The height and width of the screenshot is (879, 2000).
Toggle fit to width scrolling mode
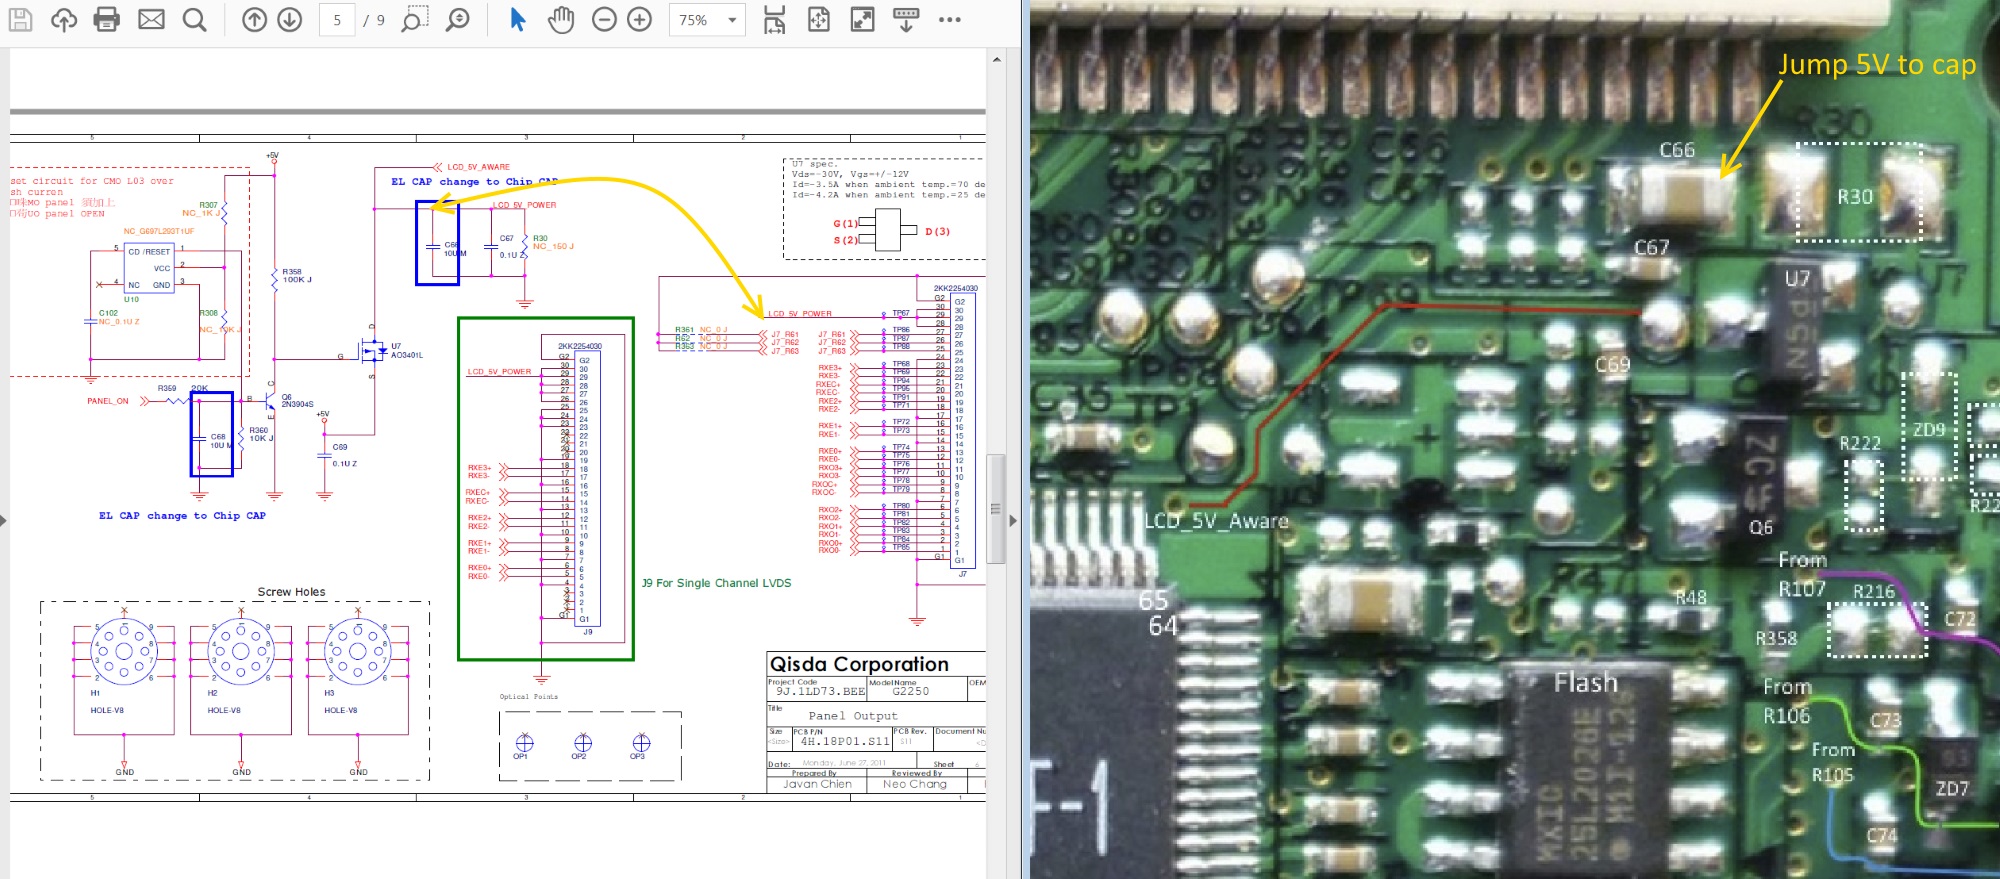coord(774,20)
